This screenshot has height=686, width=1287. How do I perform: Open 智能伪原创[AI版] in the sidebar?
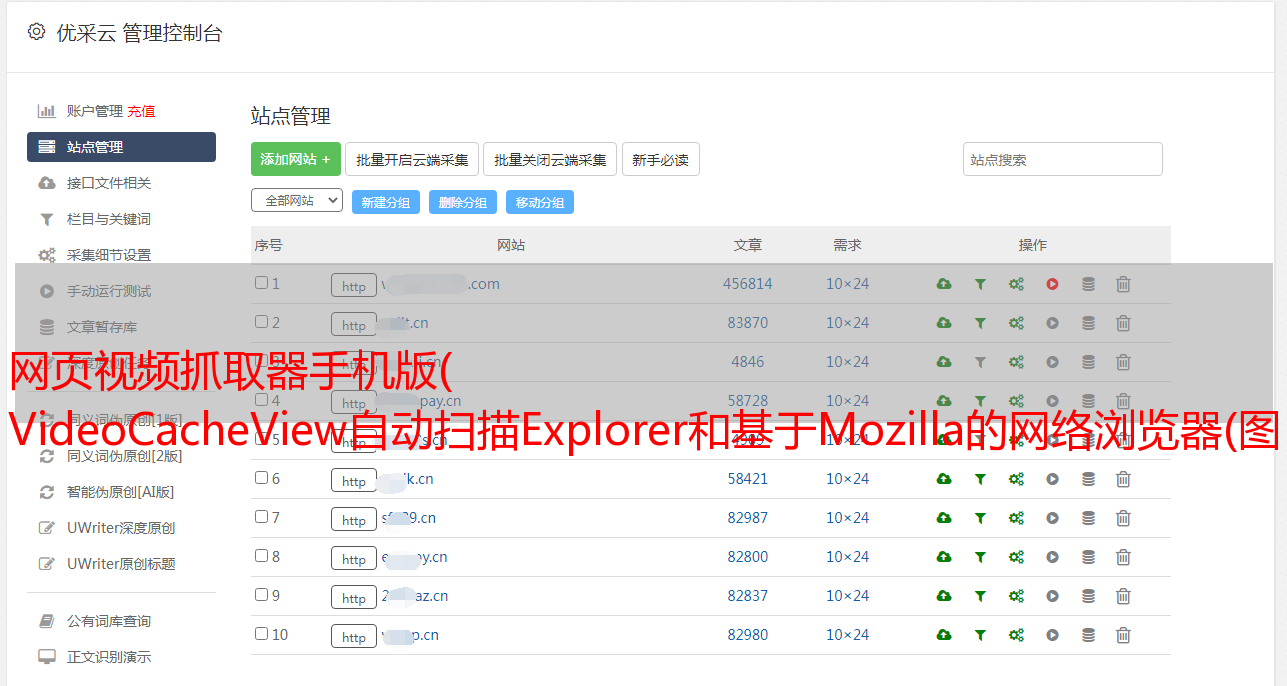click(x=121, y=492)
